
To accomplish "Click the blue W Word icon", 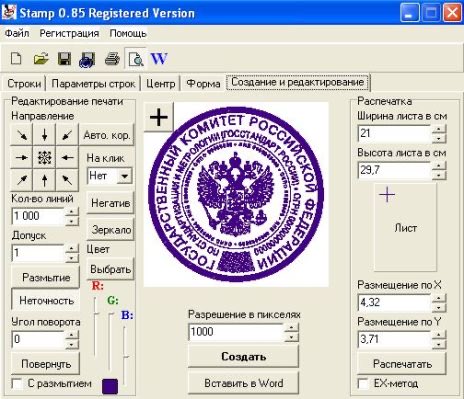I will click(159, 59).
